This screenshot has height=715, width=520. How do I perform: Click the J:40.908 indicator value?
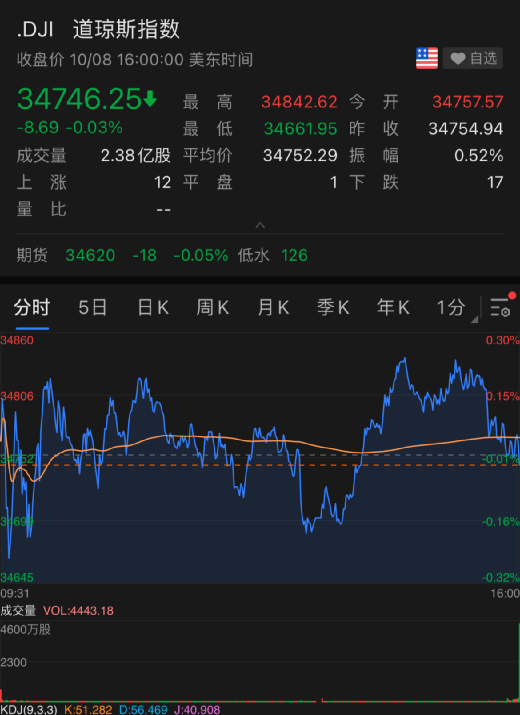click(x=196, y=710)
